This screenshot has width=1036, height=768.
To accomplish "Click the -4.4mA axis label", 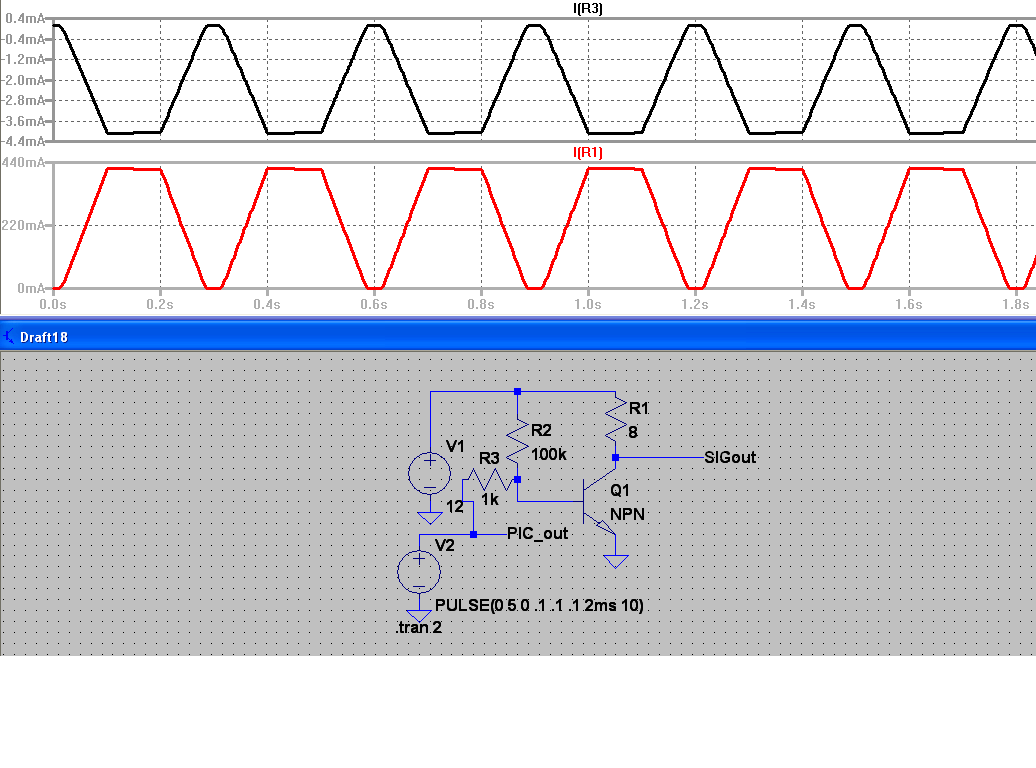I will (23, 141).
